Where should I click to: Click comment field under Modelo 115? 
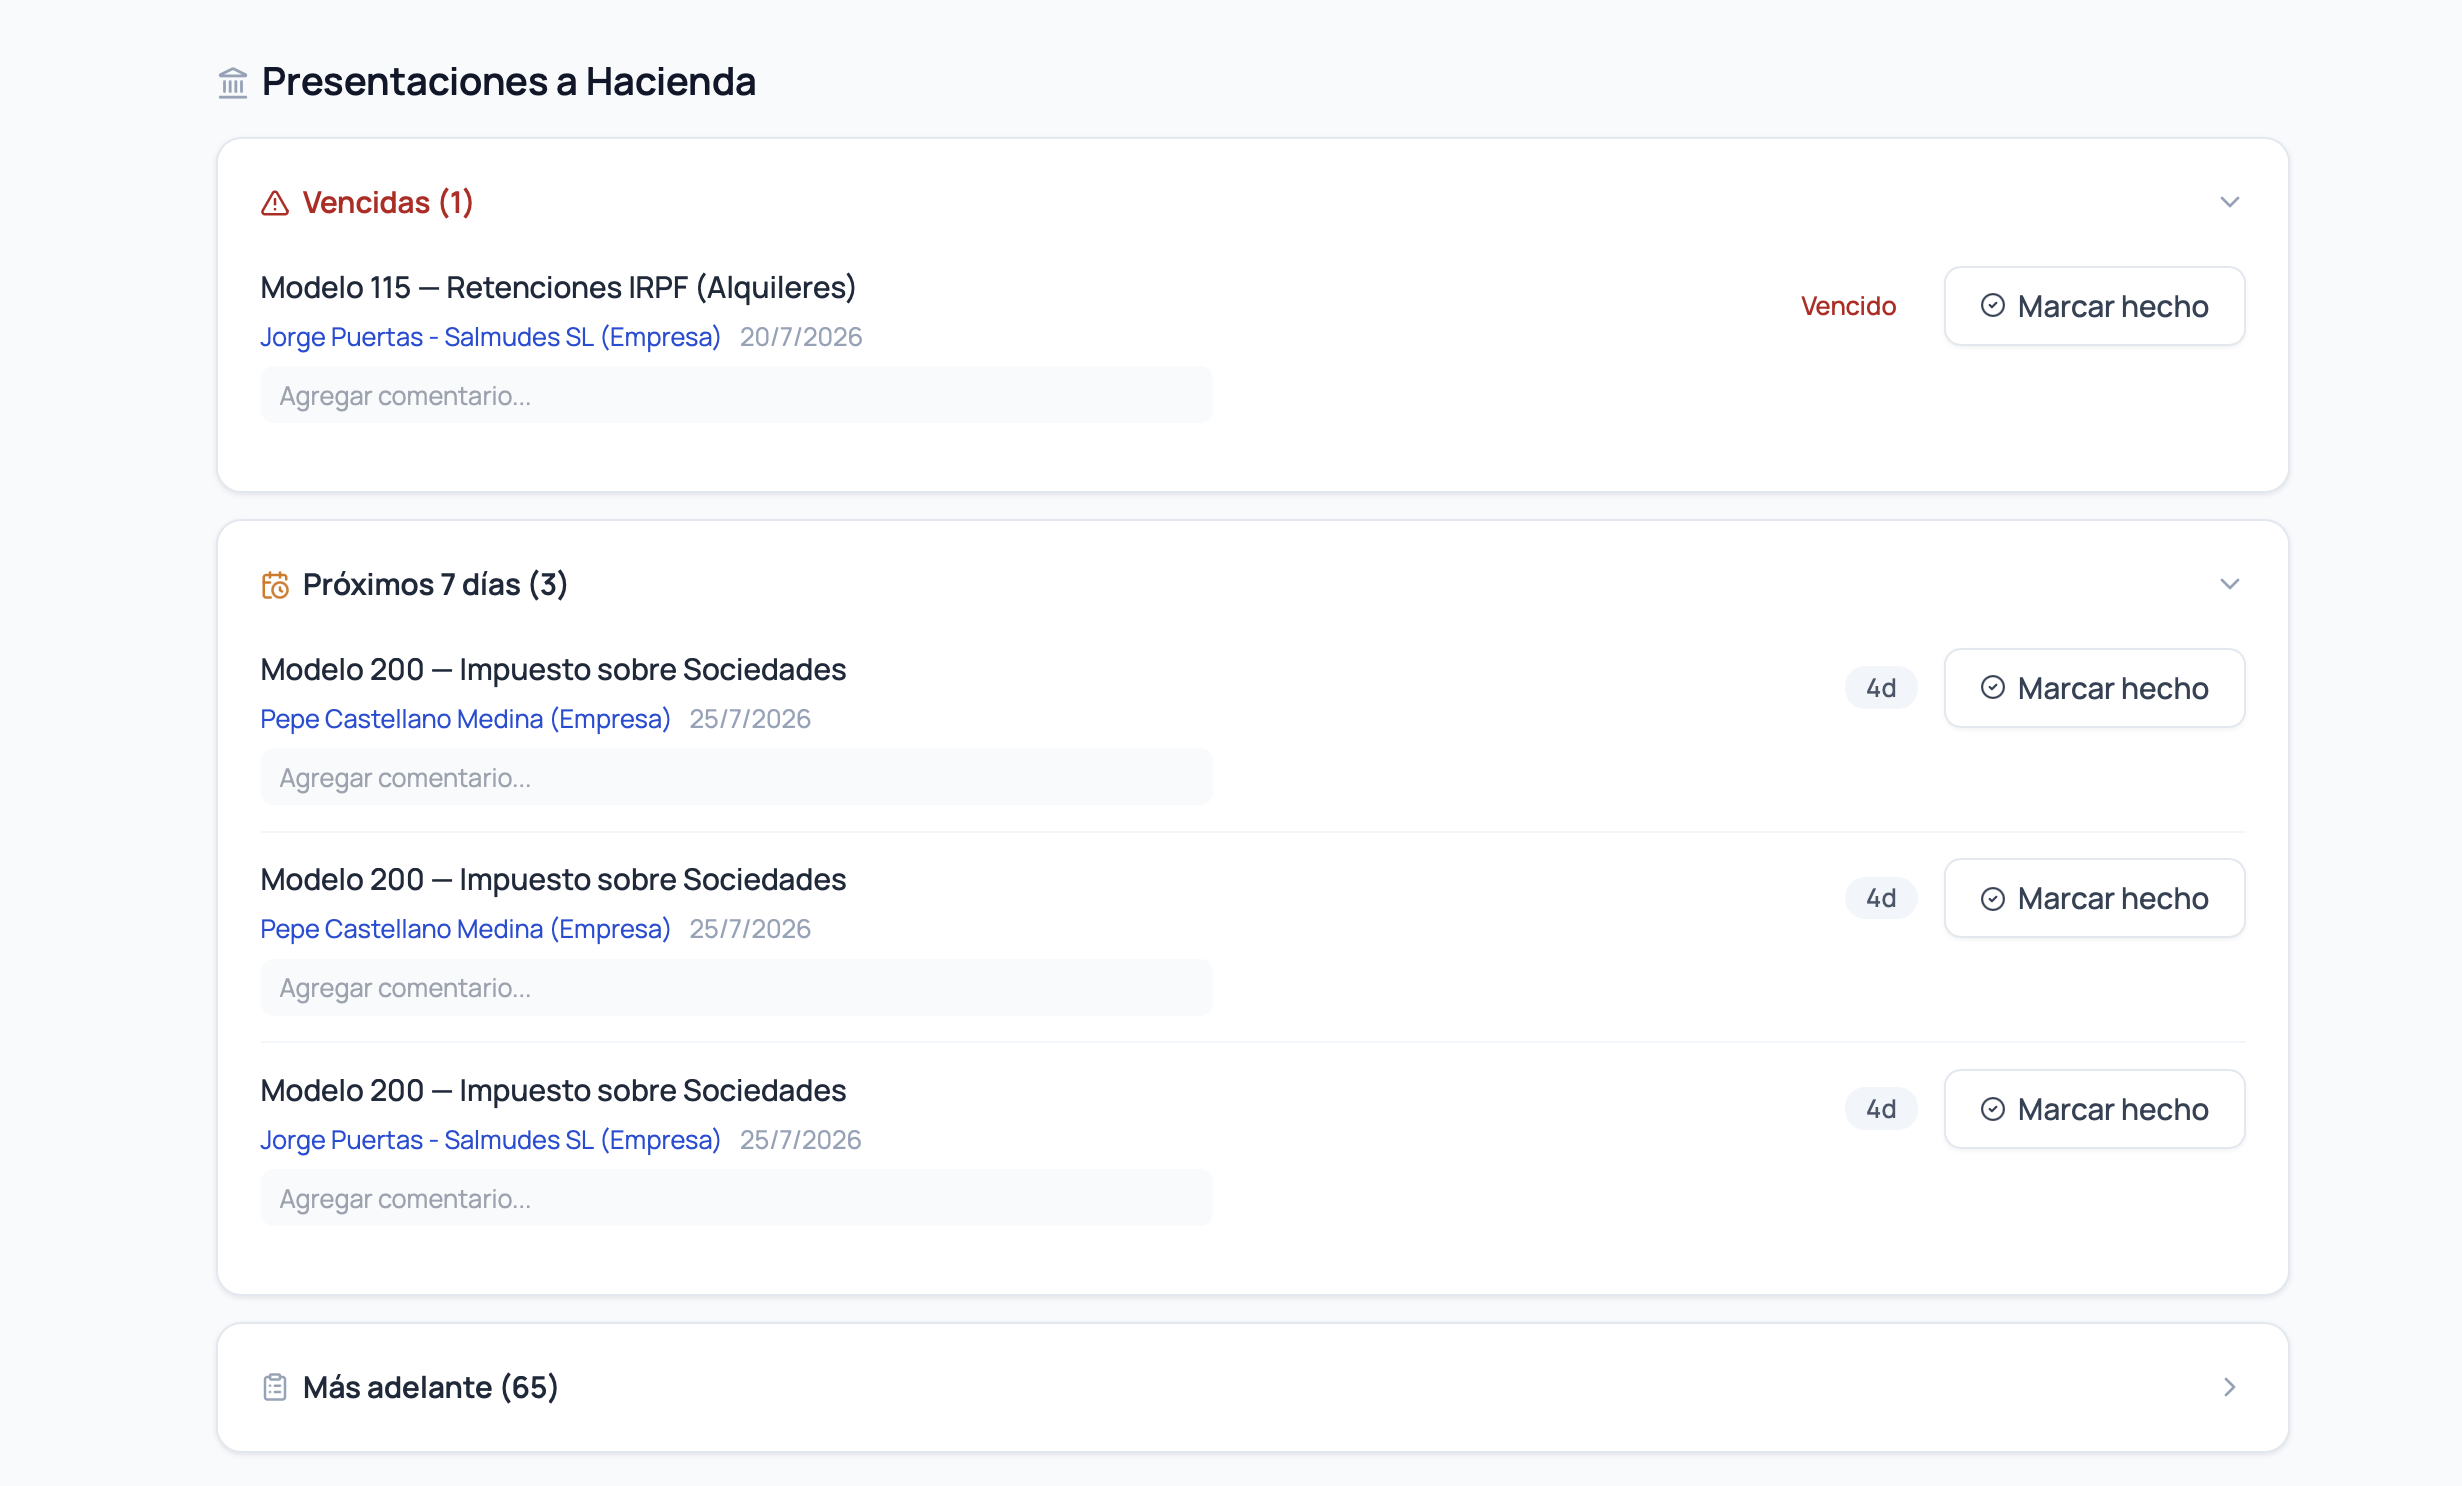(x=736, y=396)
